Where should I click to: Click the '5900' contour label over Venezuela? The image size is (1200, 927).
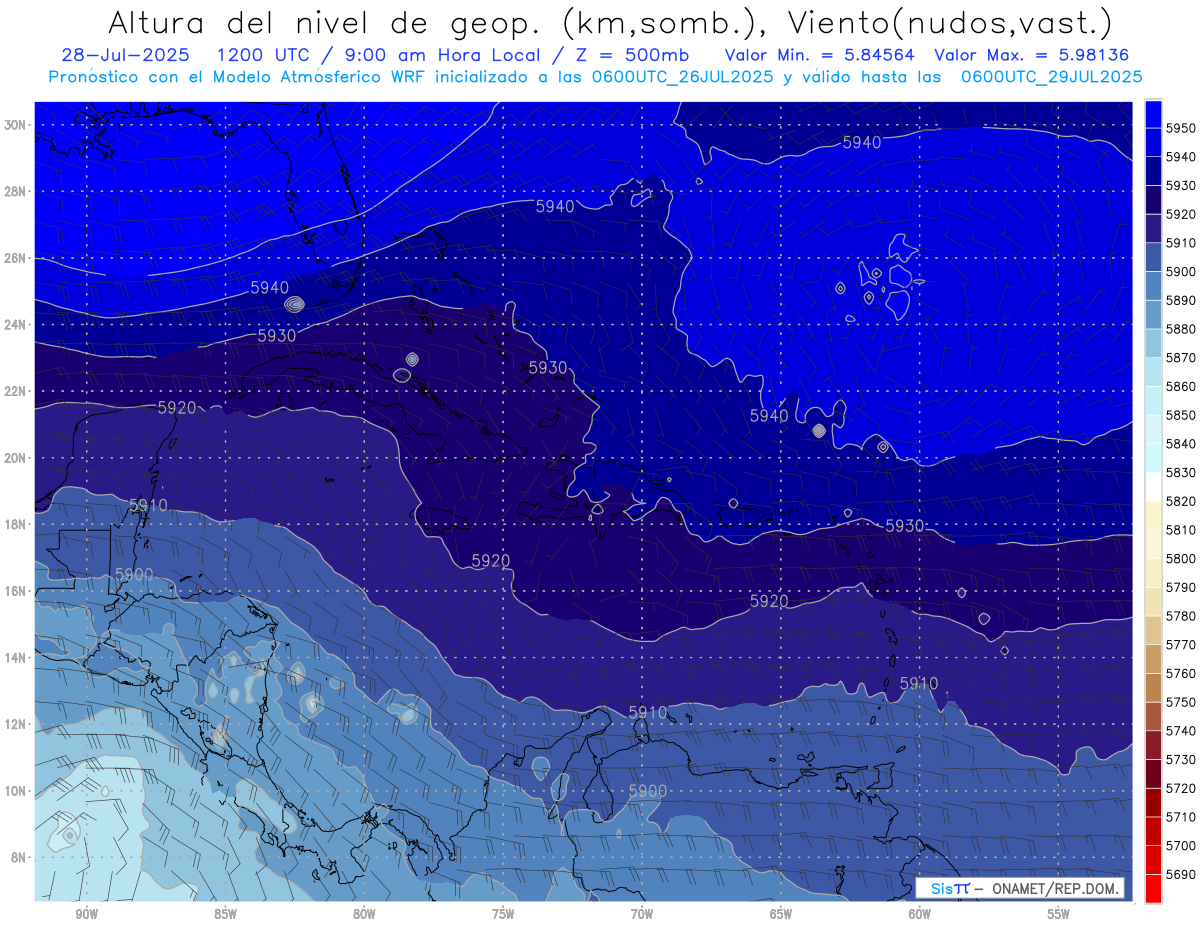(648, 791)
